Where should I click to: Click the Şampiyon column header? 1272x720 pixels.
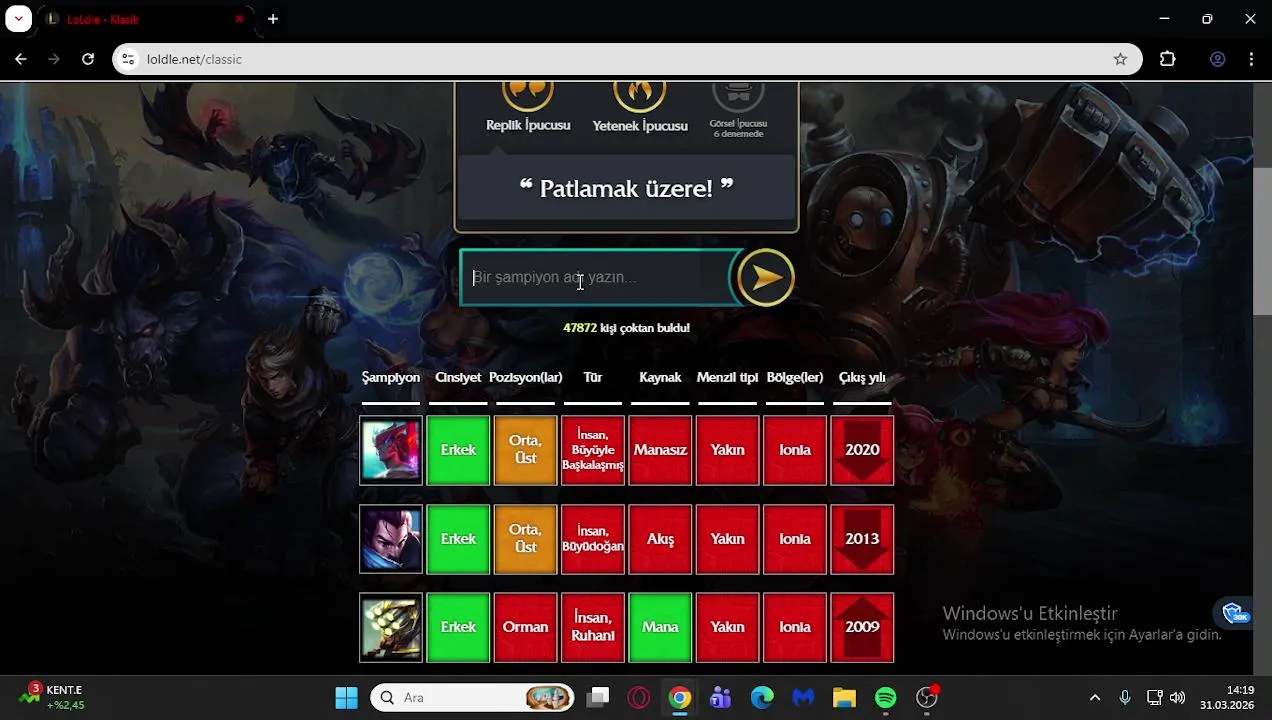tap(391, 377)
